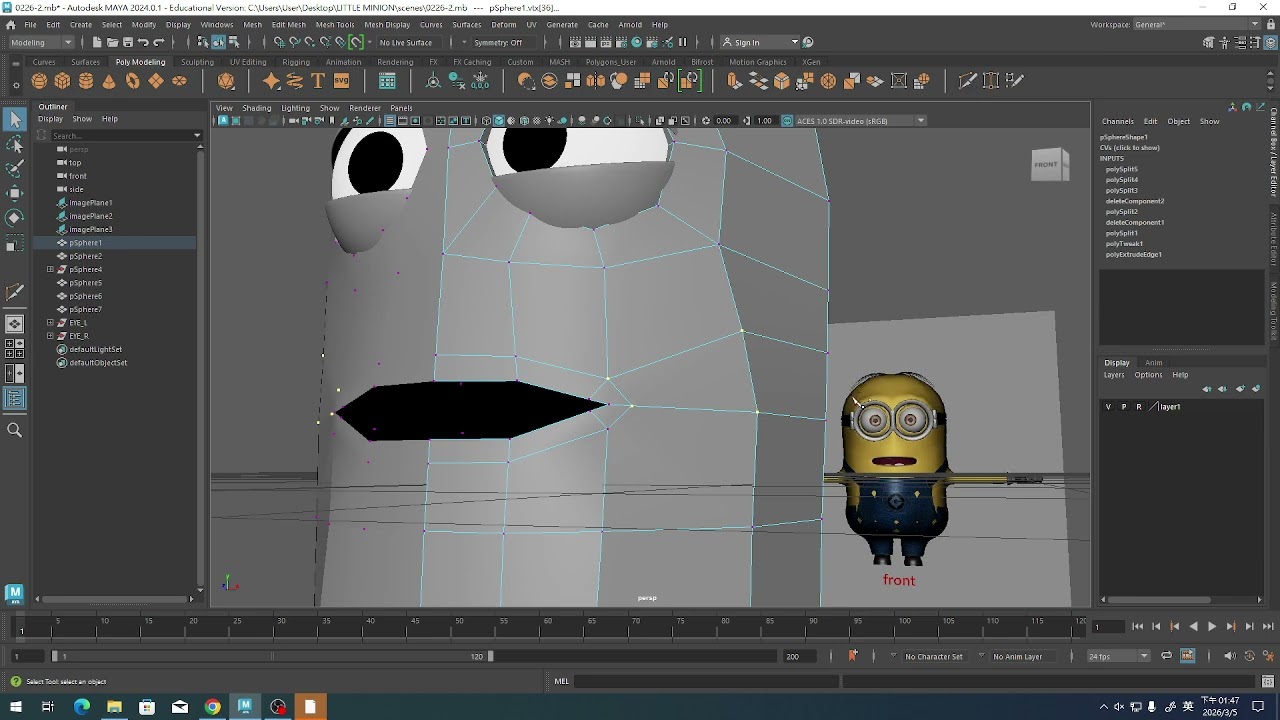Viewport: 1280px width, 720px height.
Task: Click the Platonic solid shelf icon
Action: (227, 81)
